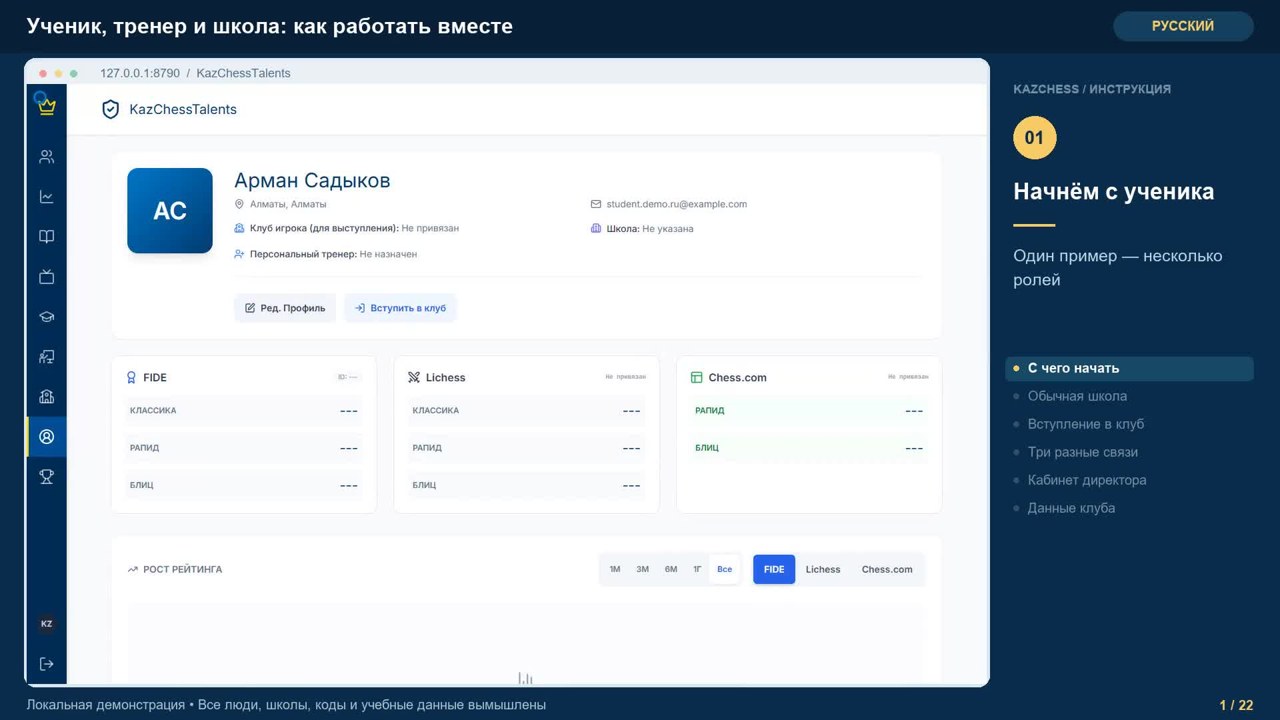This screenshot has width=1280, height=720.
Task: Click the Вступить в клуб button
Action: [400, 308]
